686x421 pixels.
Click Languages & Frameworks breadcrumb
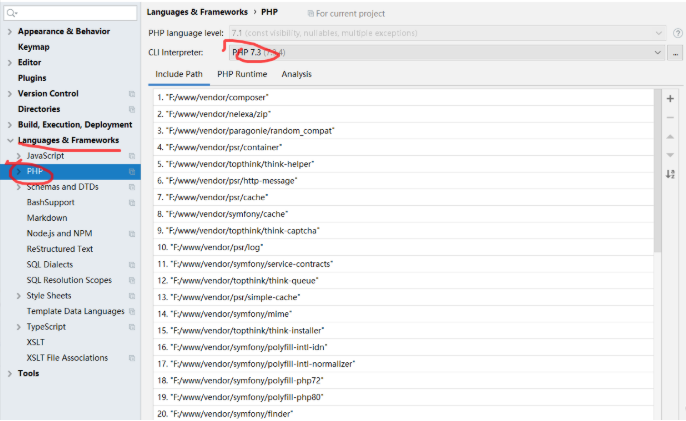coord(197,12)
